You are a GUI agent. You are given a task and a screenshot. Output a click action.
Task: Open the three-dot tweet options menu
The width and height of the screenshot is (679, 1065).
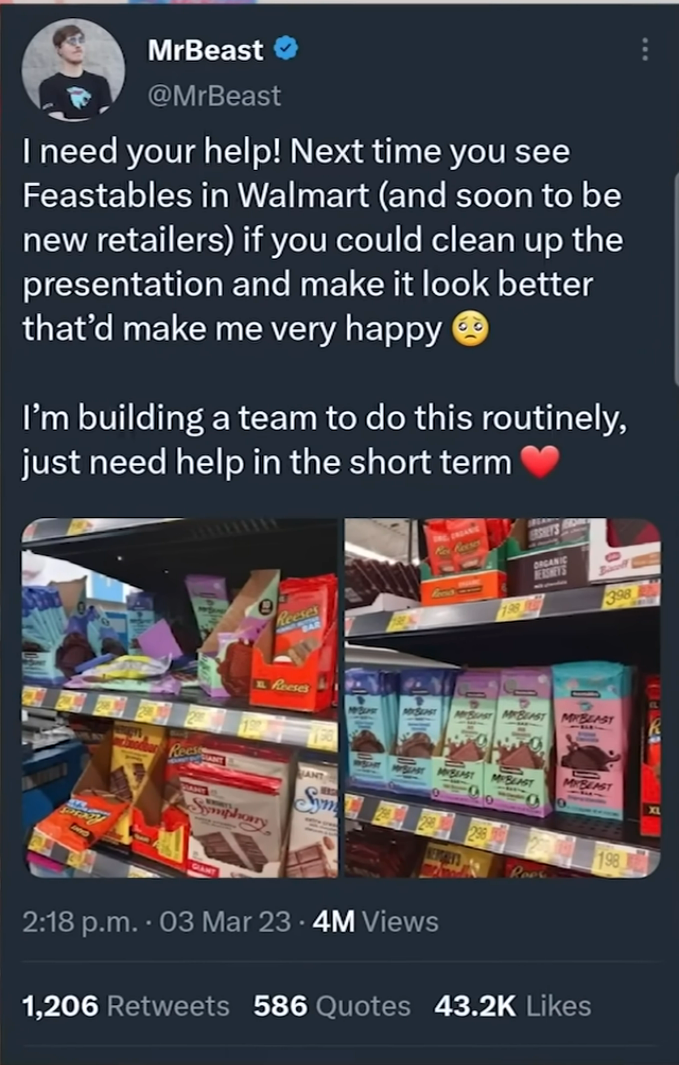click(x=644, y=50)
